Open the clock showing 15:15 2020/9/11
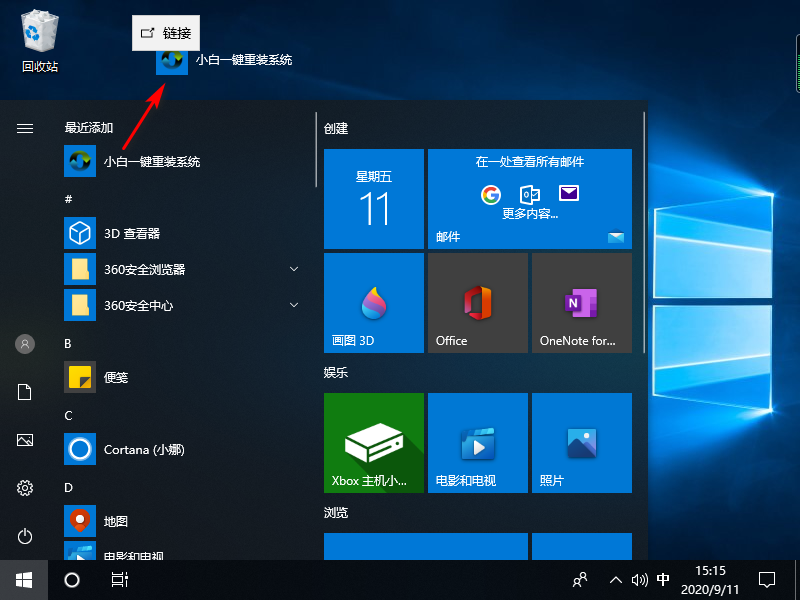800x600 pixels. [710, 580]
